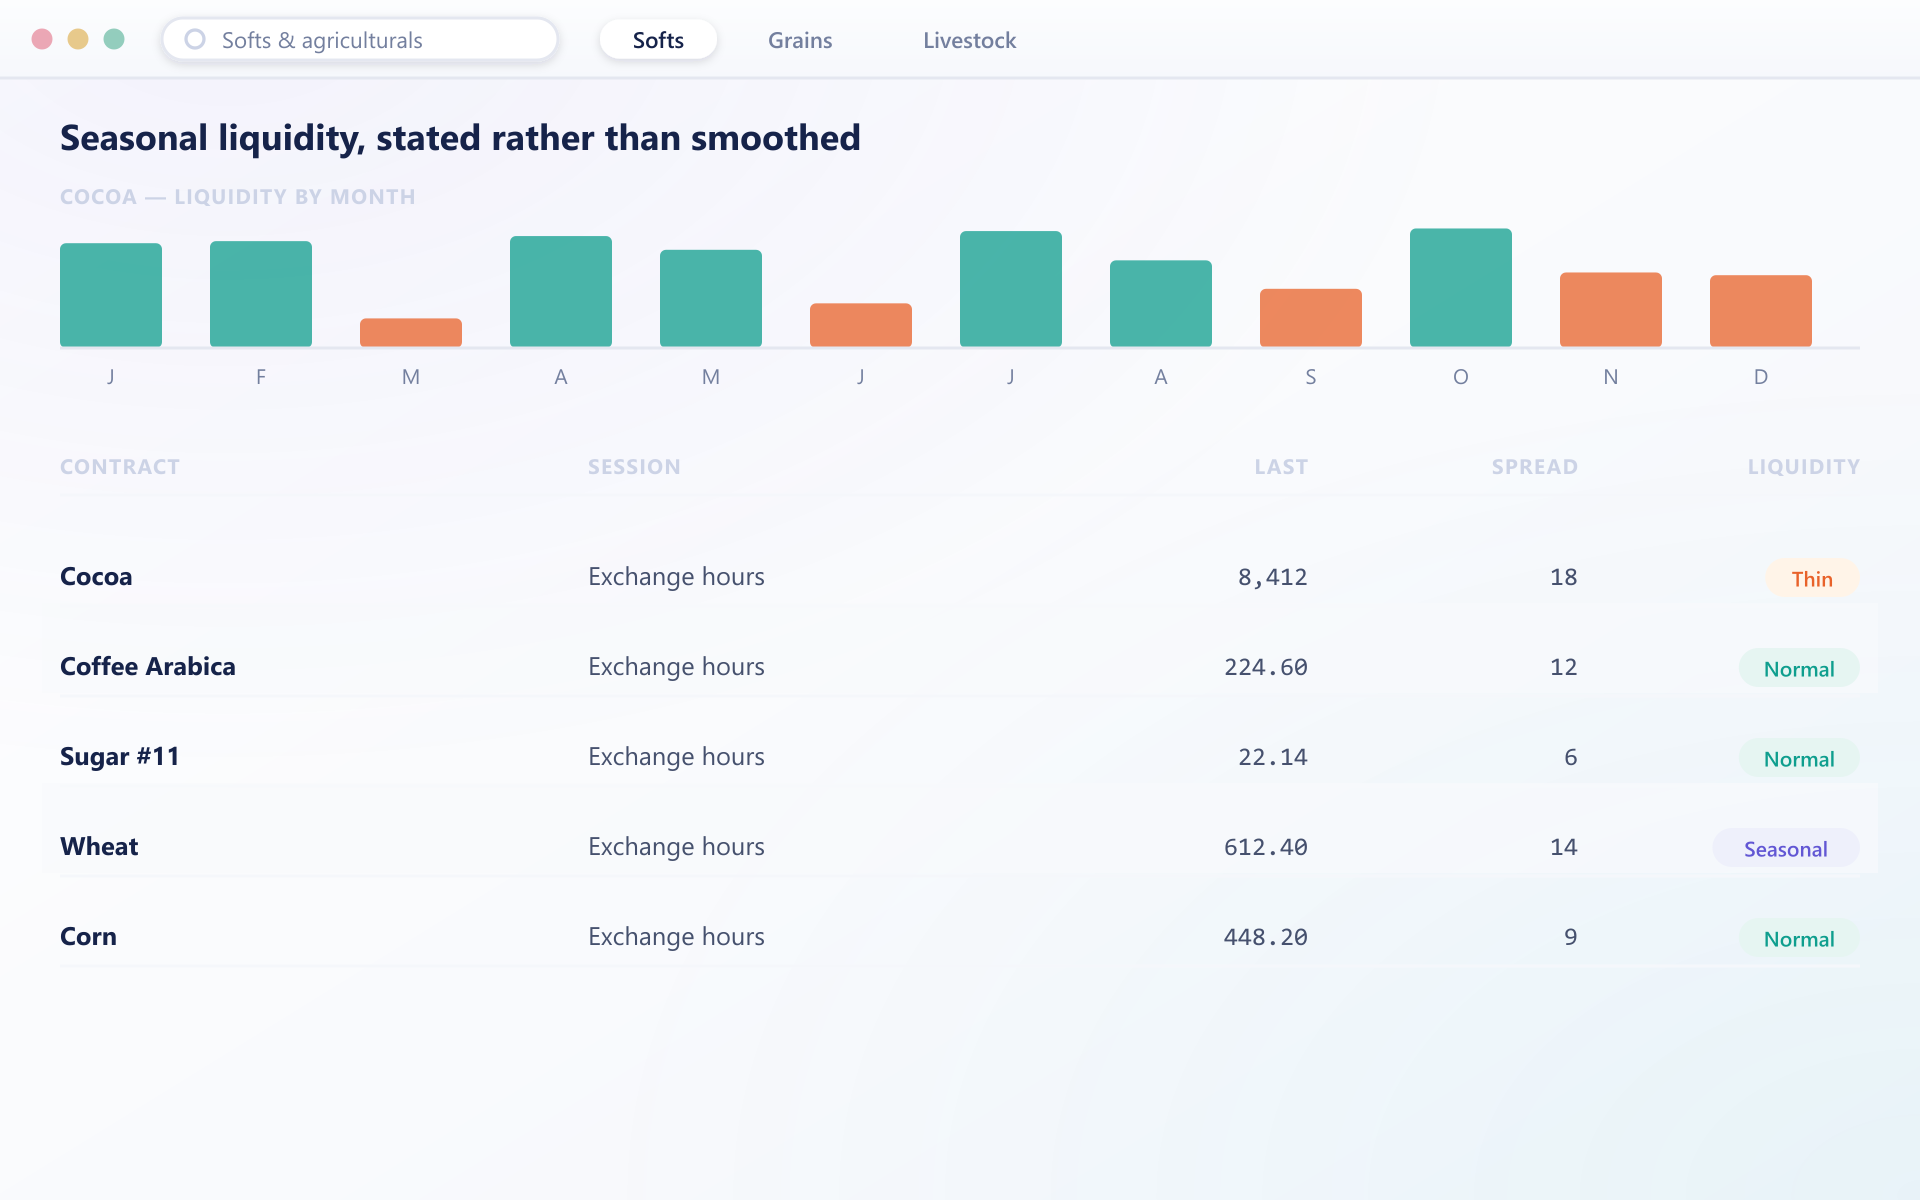Viewport: 1920px width, 1200px height.
Task: Sort by the CONTRACT column header
Action: pos(120,467)
